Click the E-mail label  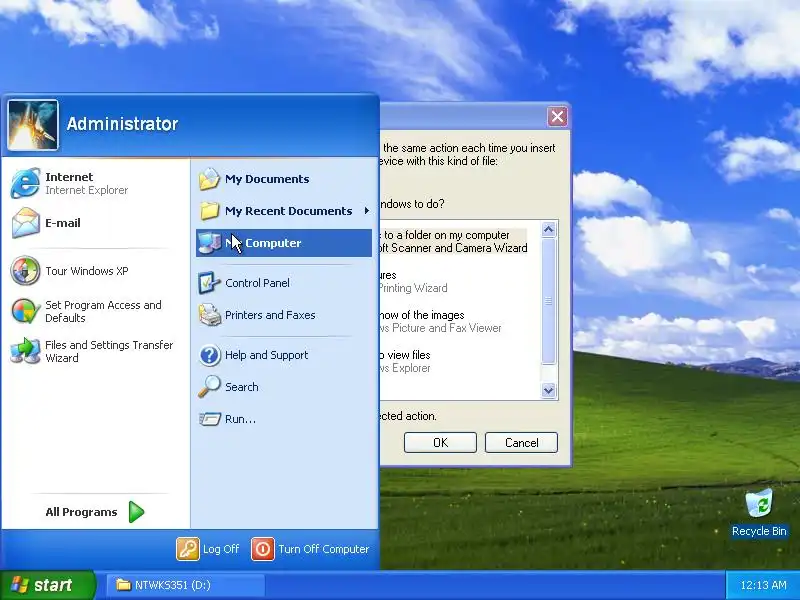(63, 223)
